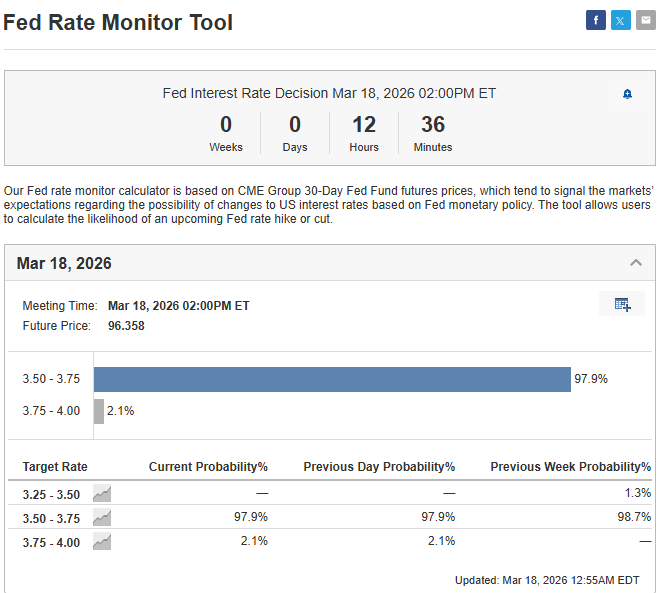Click the 3.25 - 3.50 target rate label in table
The image size is (658, 593).
tap(51, 493)
